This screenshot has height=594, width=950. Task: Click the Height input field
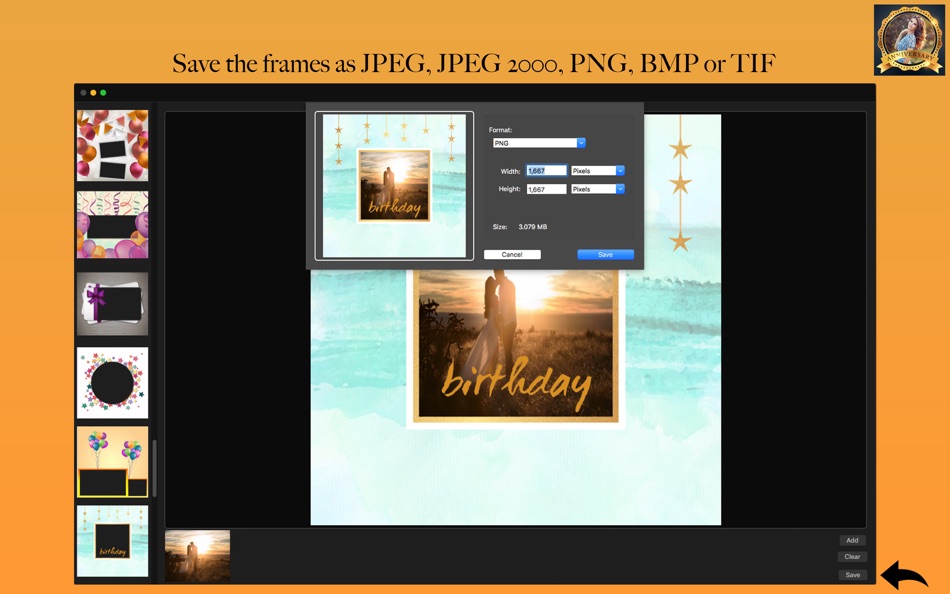tap(546, 189)
